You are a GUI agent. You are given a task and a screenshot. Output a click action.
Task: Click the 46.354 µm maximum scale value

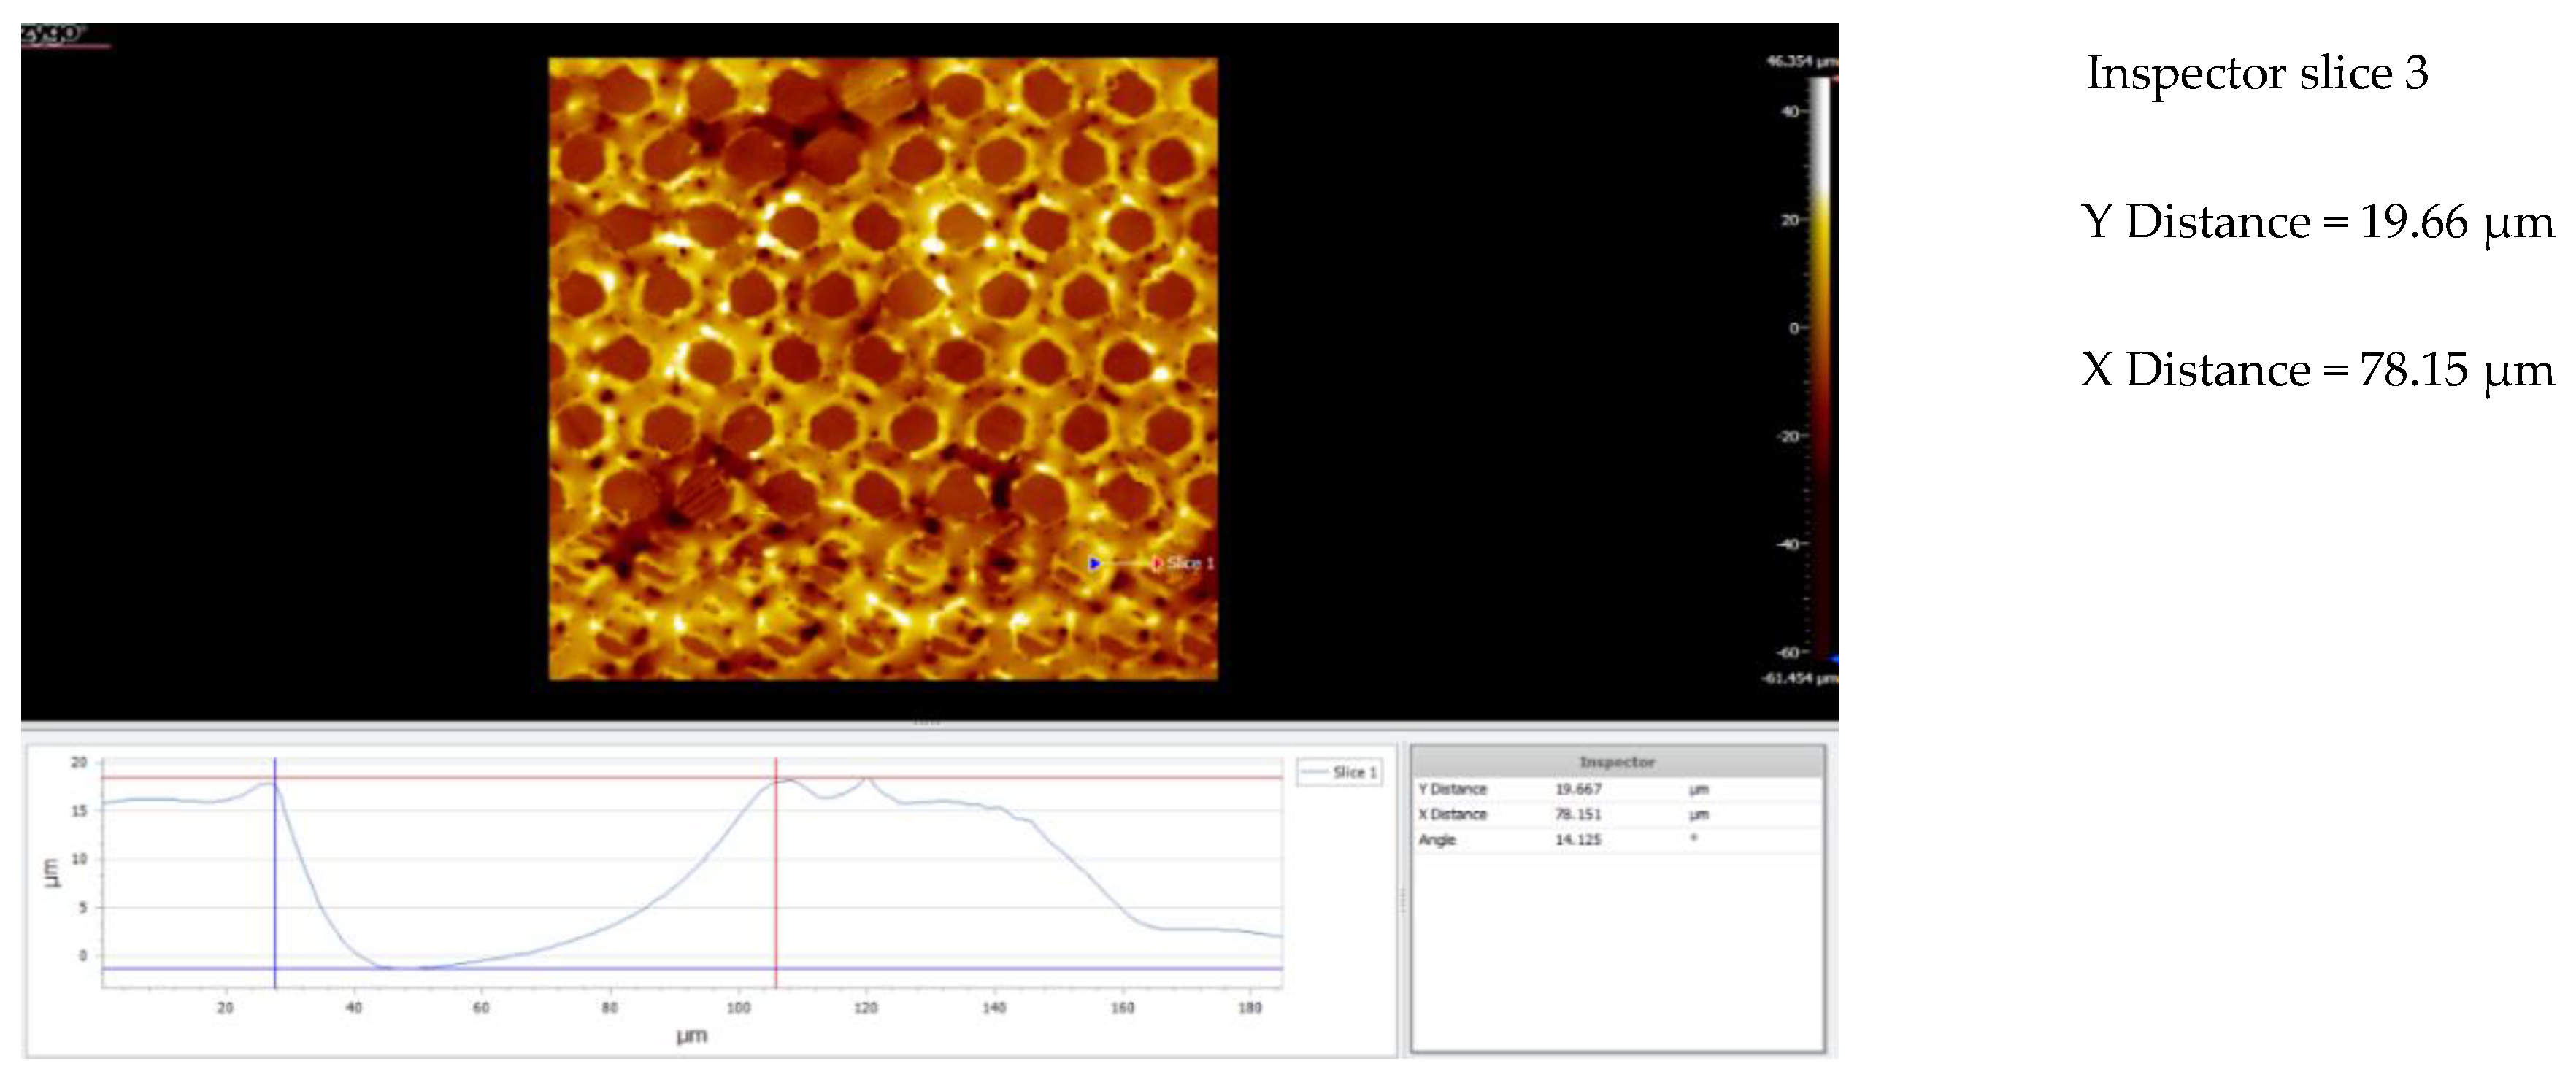[x=1800, y=61]
